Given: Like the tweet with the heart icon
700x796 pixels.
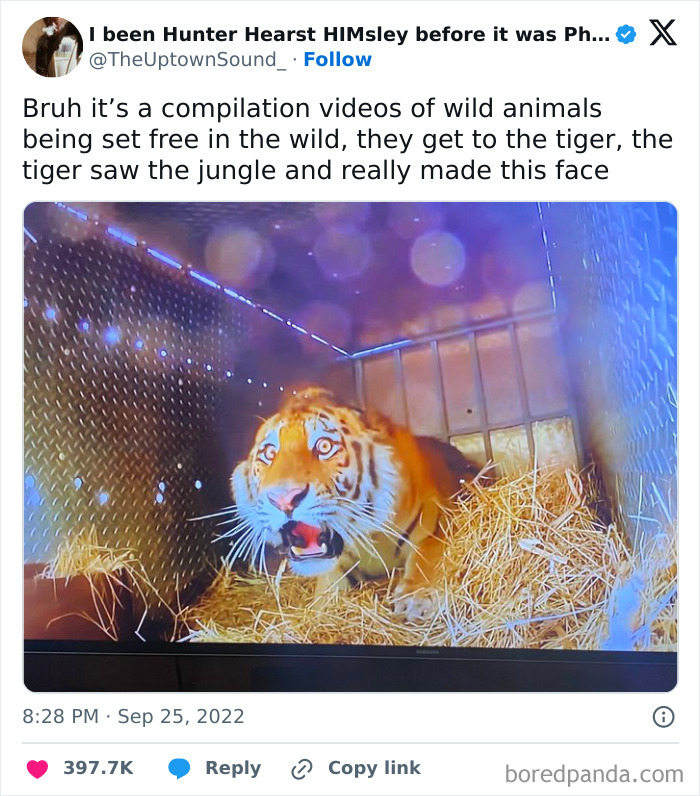Looking at the screenshot, I should click(38, 768).
